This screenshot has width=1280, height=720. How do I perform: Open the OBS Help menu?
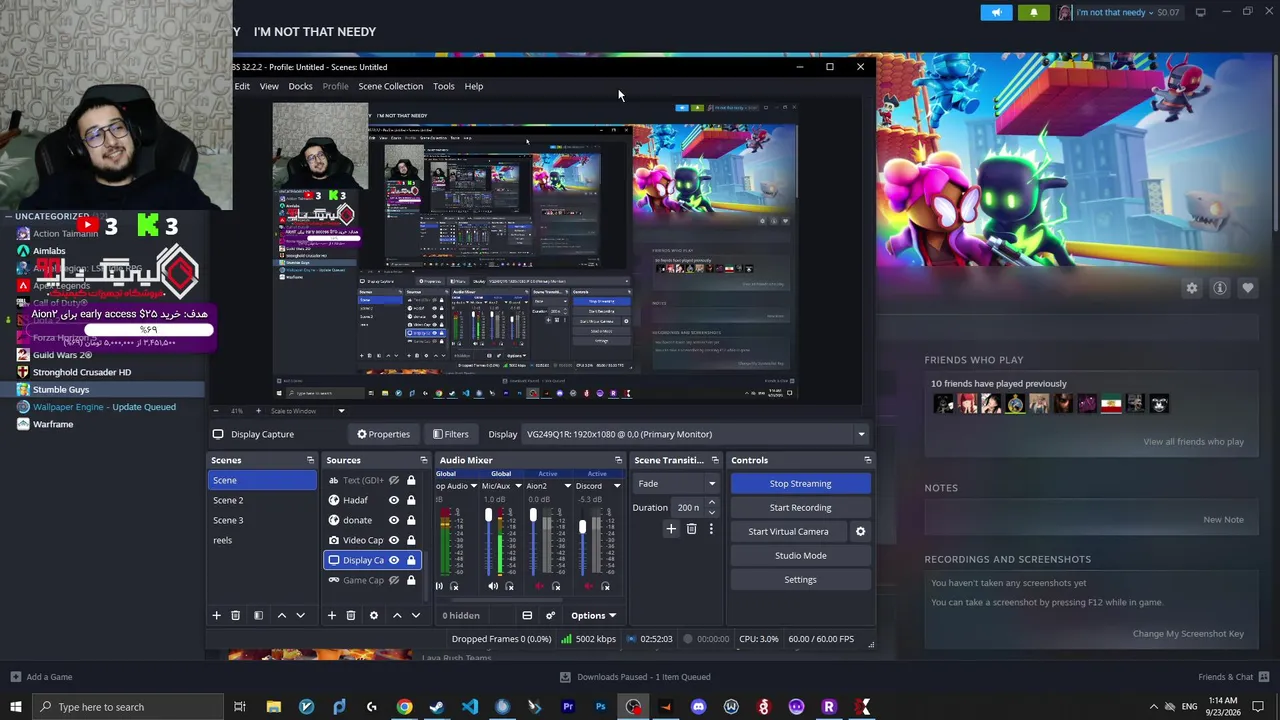[474, 86]
